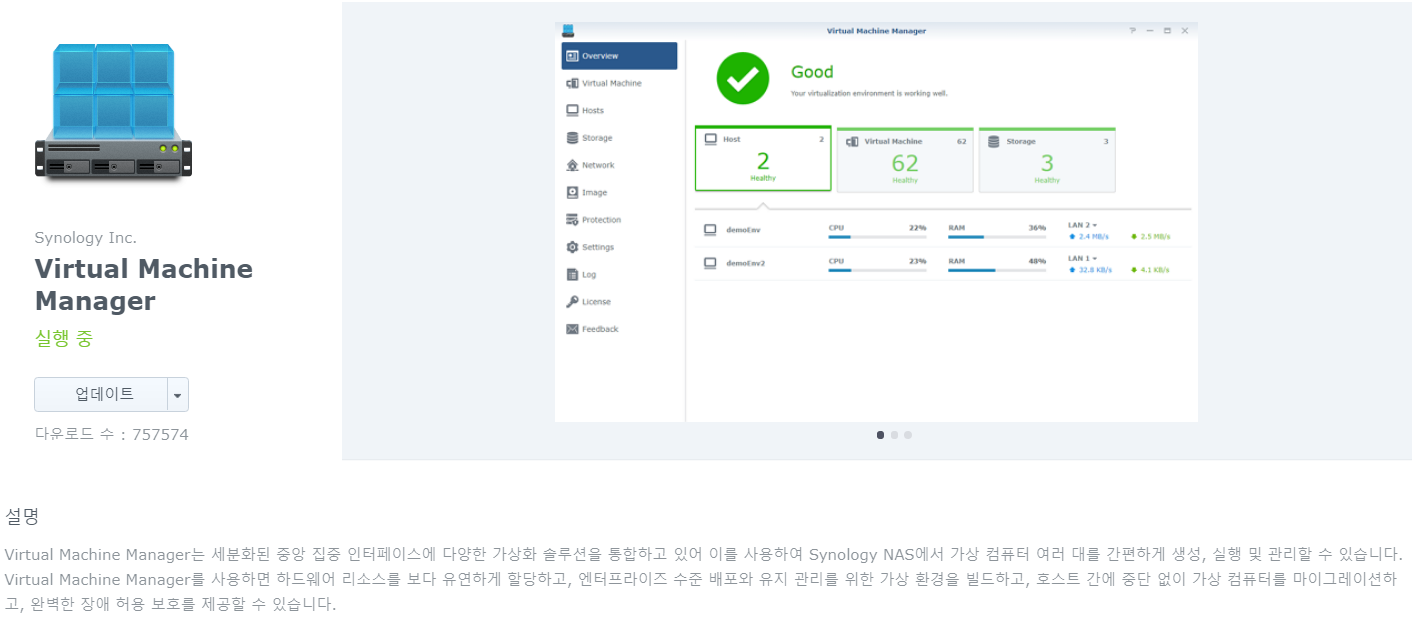This screenshot has width=1415, height=637.
Task: Click the License label in preview sidebar
Action: tap(596, 302)
